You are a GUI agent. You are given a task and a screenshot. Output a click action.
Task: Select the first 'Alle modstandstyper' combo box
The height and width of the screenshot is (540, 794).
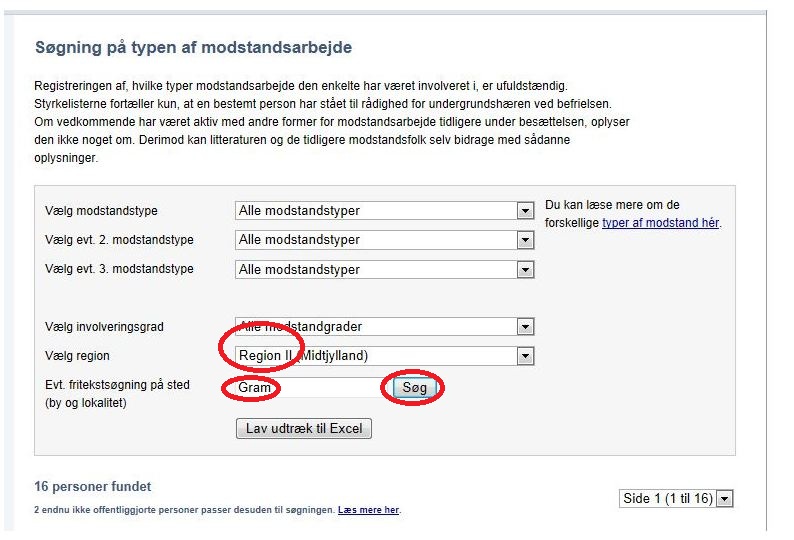(384, 210)
